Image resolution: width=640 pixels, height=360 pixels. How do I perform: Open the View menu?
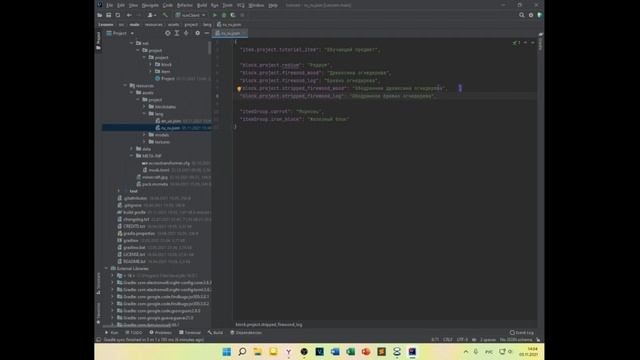tap(133, 5)
